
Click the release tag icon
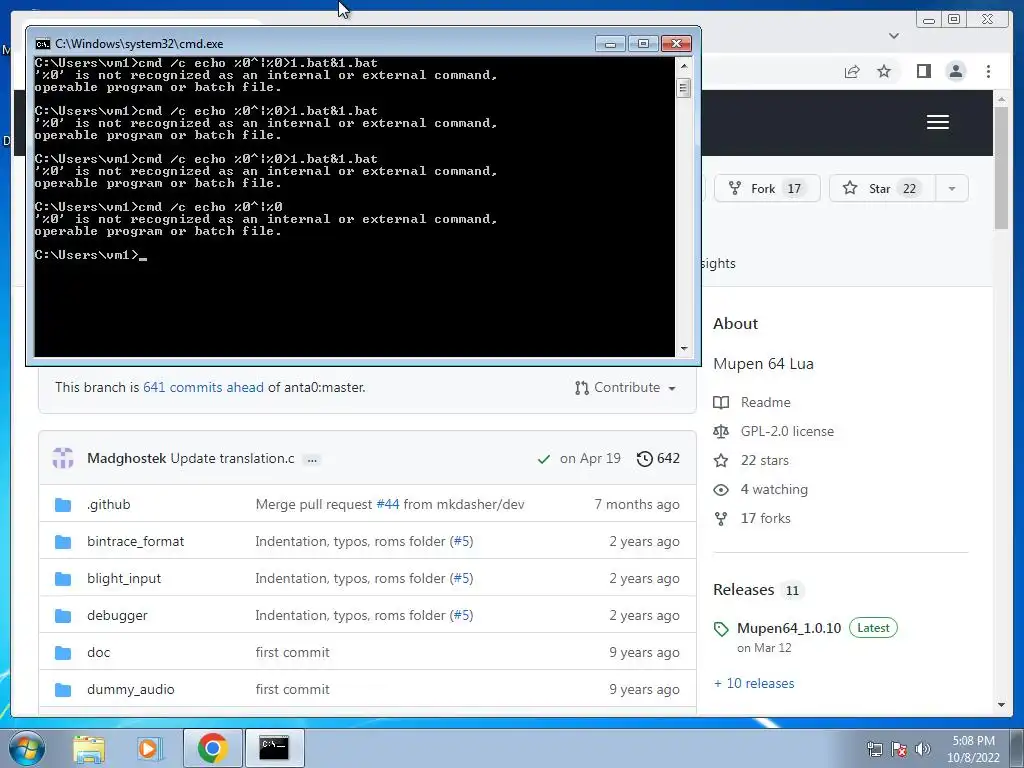[x=721, y=630]
